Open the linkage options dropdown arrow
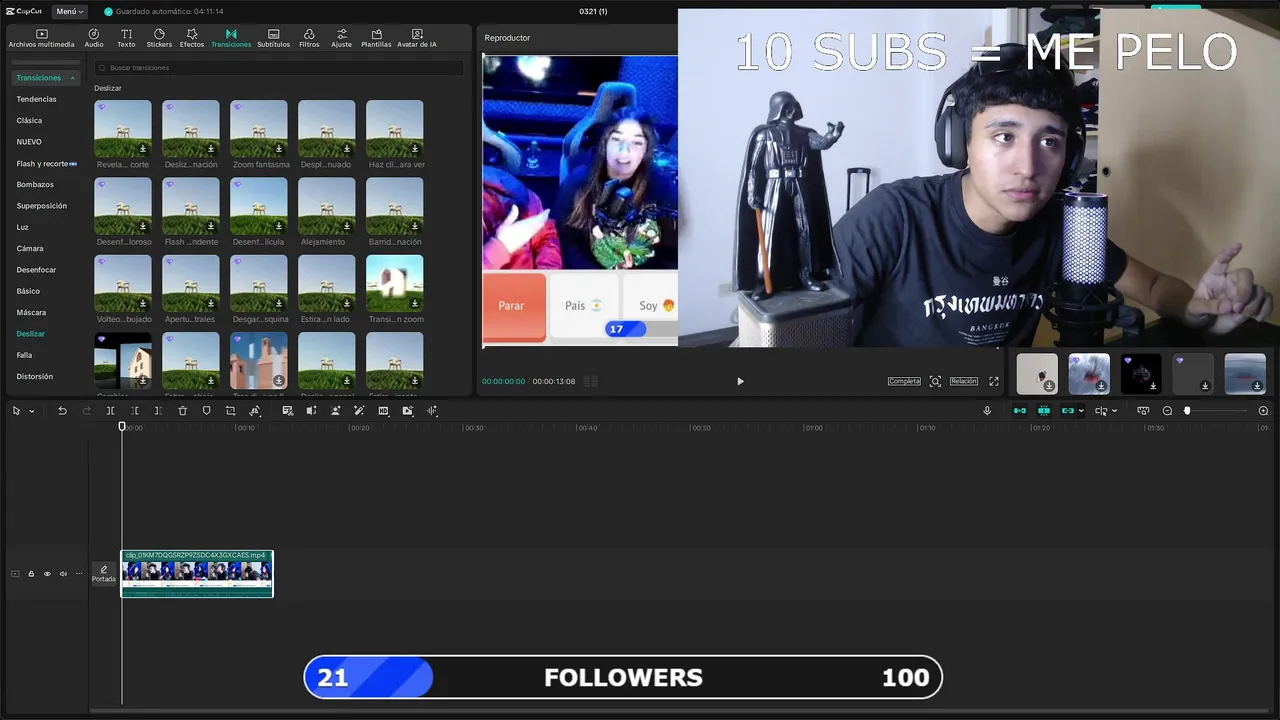1280x720 pixels. coord(1081,411)
